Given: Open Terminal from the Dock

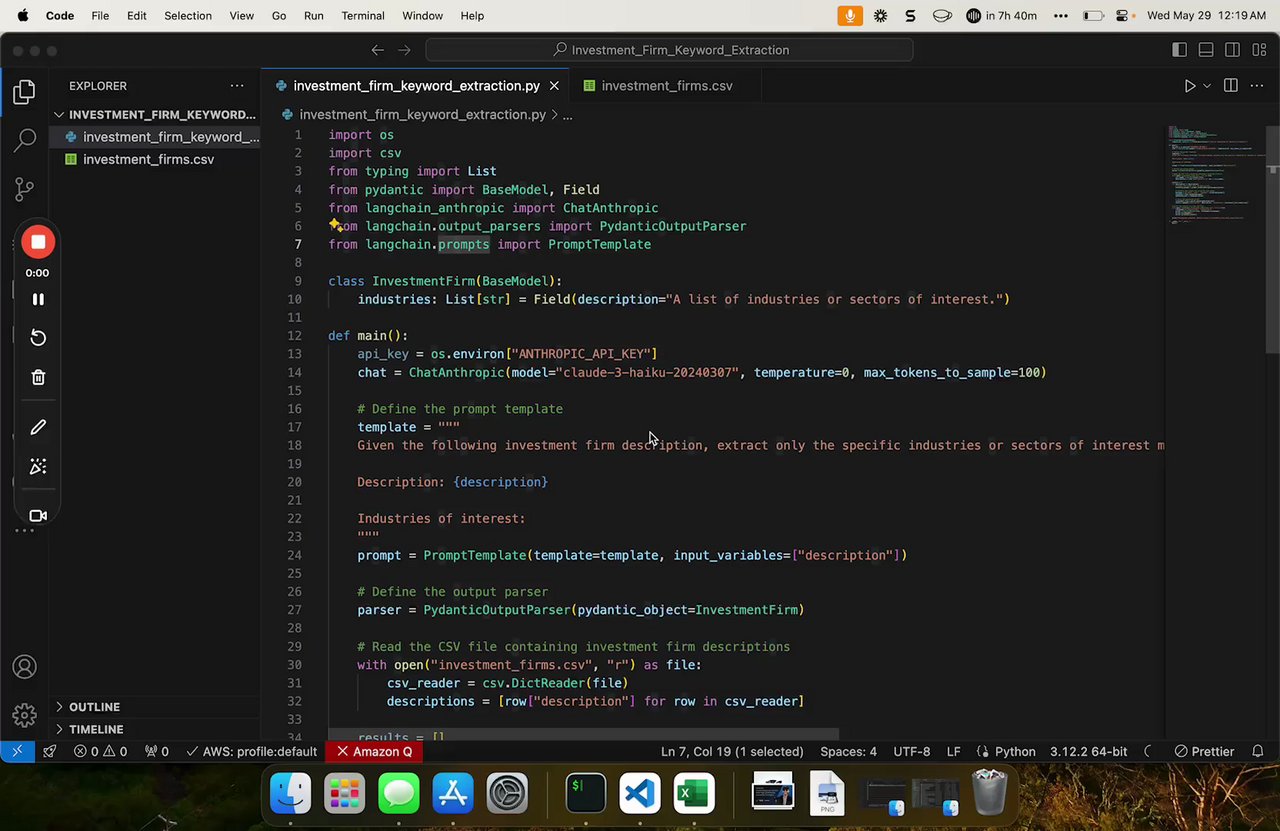Looking at the screenshot, I should (x=585, y=794).
